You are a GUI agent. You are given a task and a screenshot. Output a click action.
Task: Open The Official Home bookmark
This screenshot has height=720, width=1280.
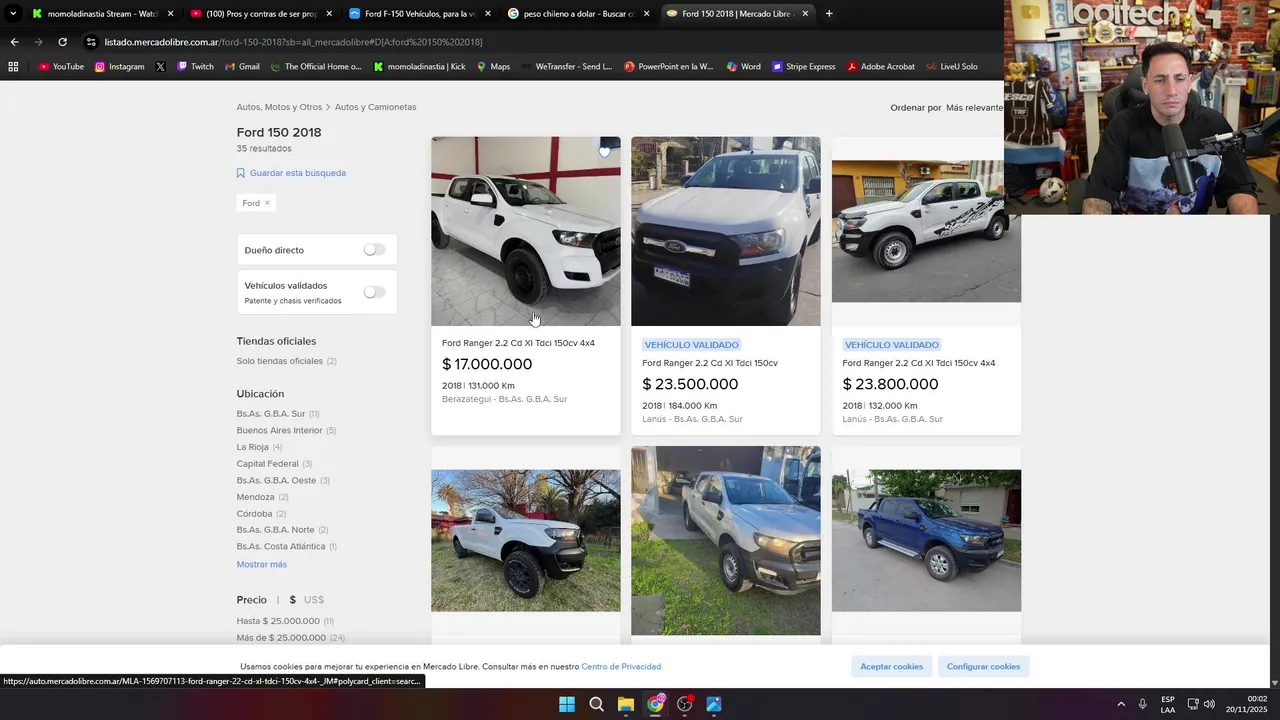316,66
